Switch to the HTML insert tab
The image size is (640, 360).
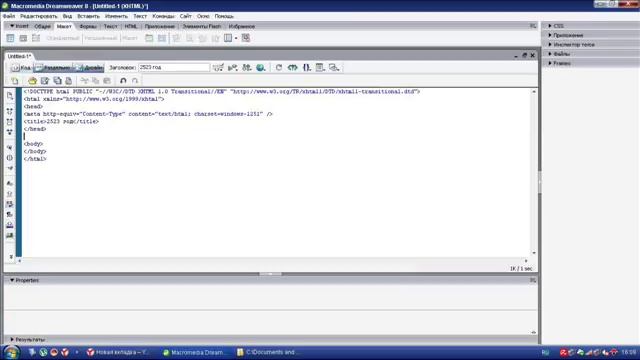131,27
